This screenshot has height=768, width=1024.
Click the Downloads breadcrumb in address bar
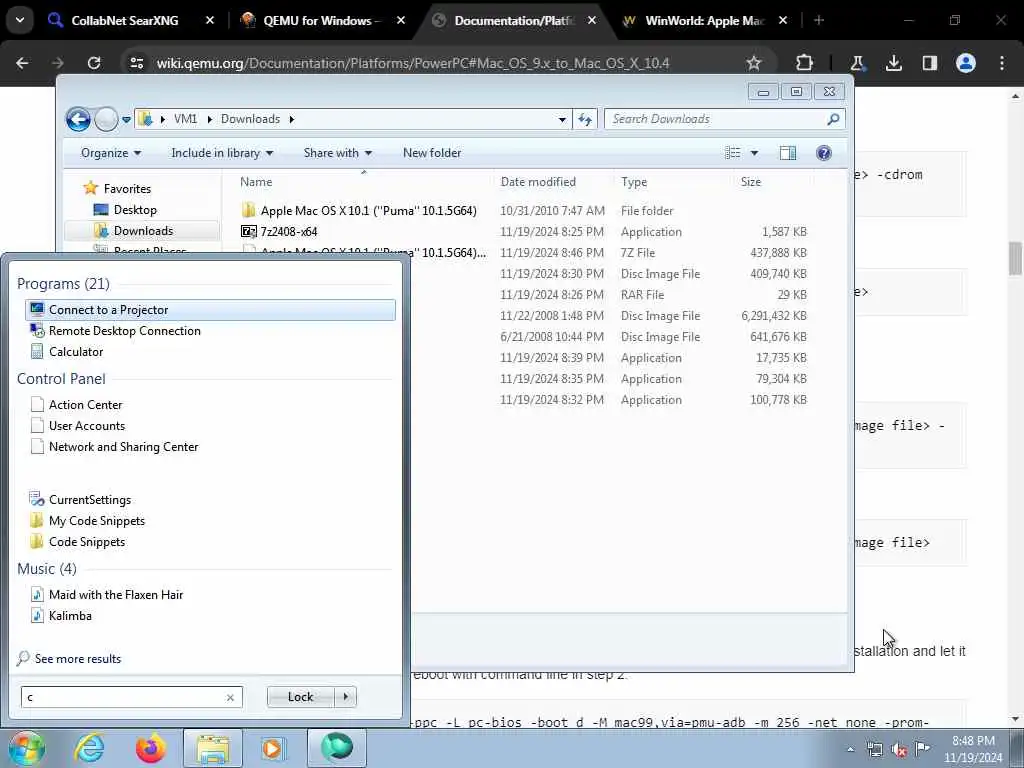pos(250,119)
